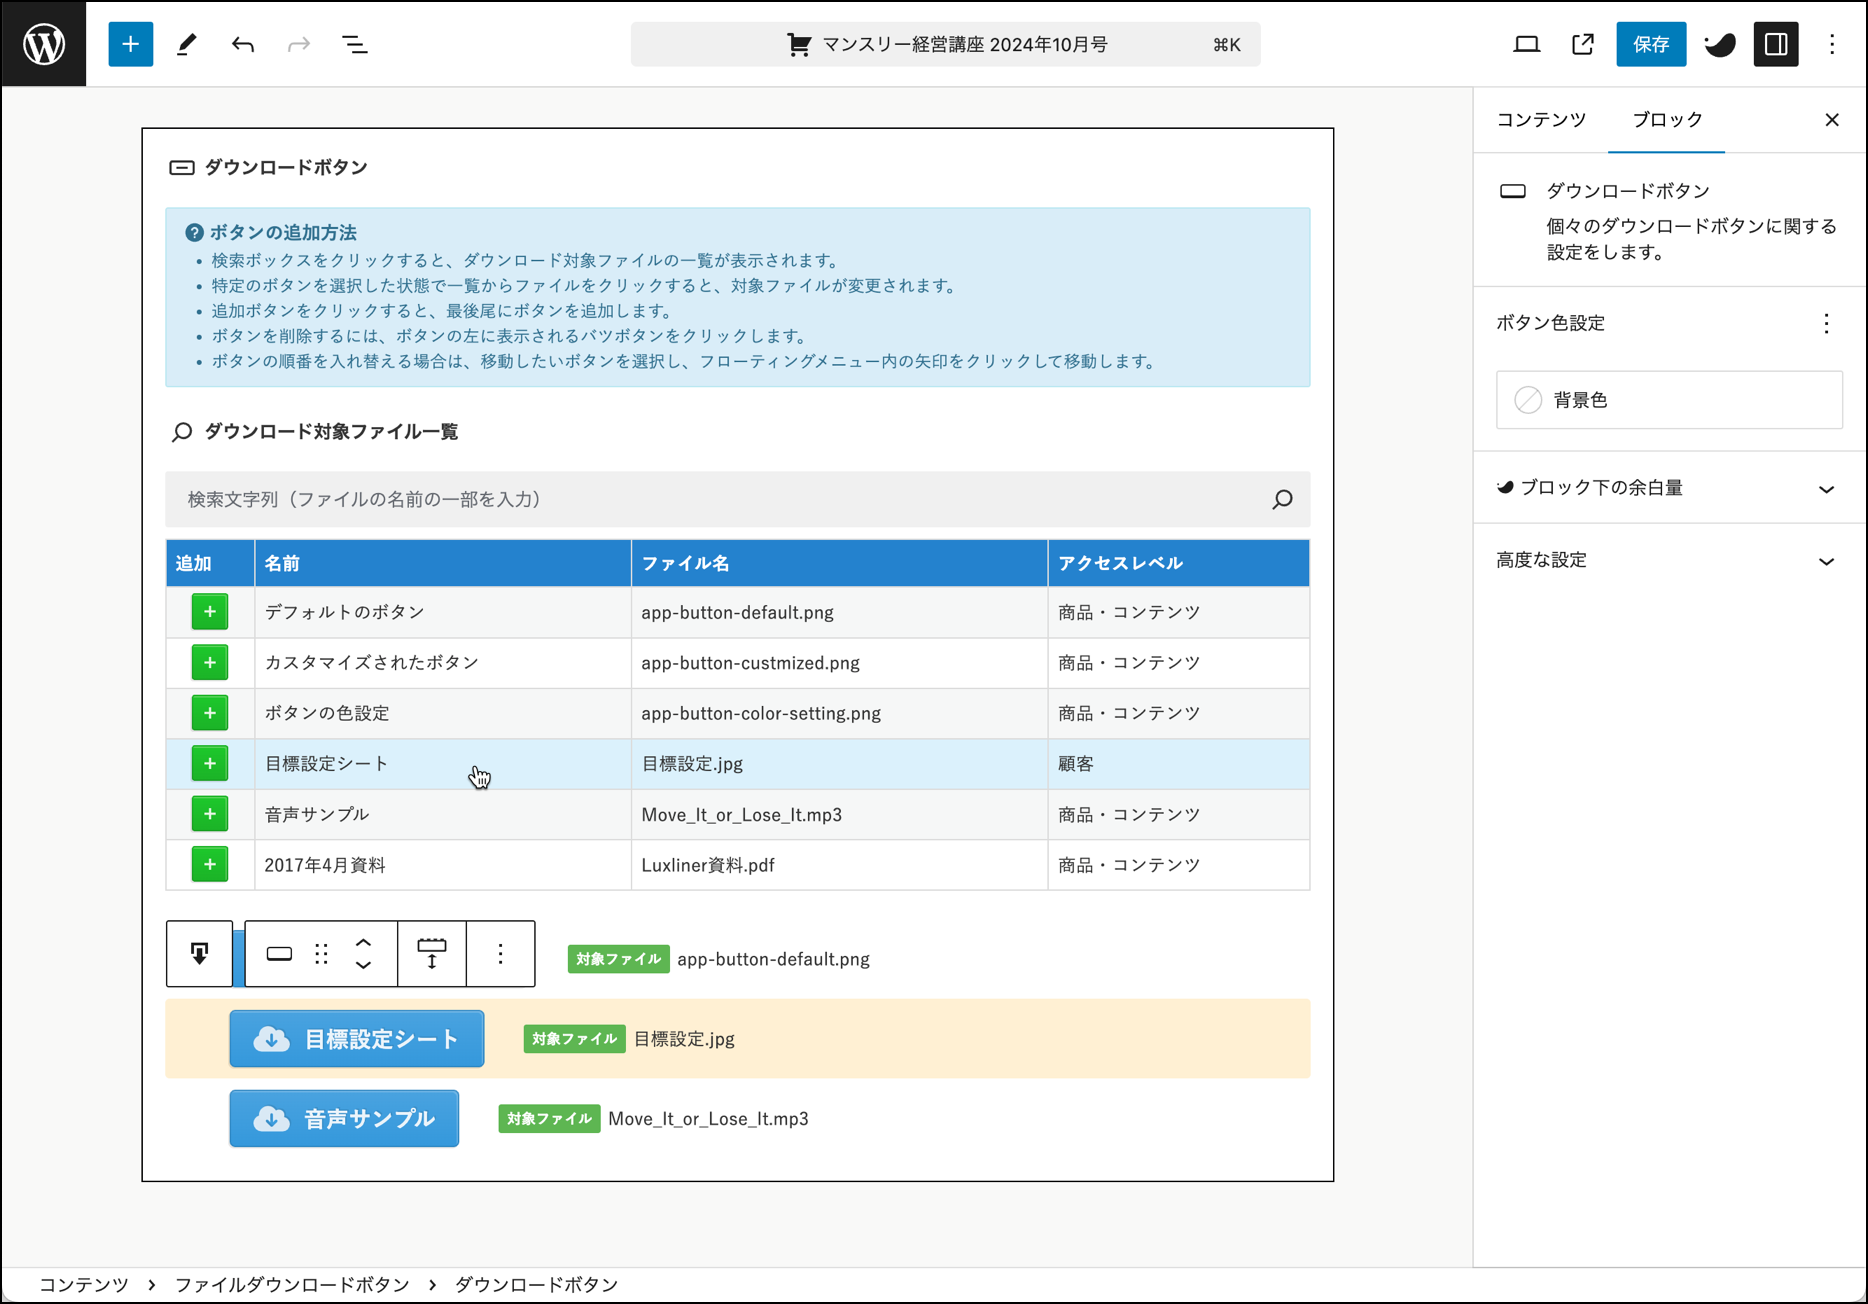Open ボタン色設定 options menu

1826,323
